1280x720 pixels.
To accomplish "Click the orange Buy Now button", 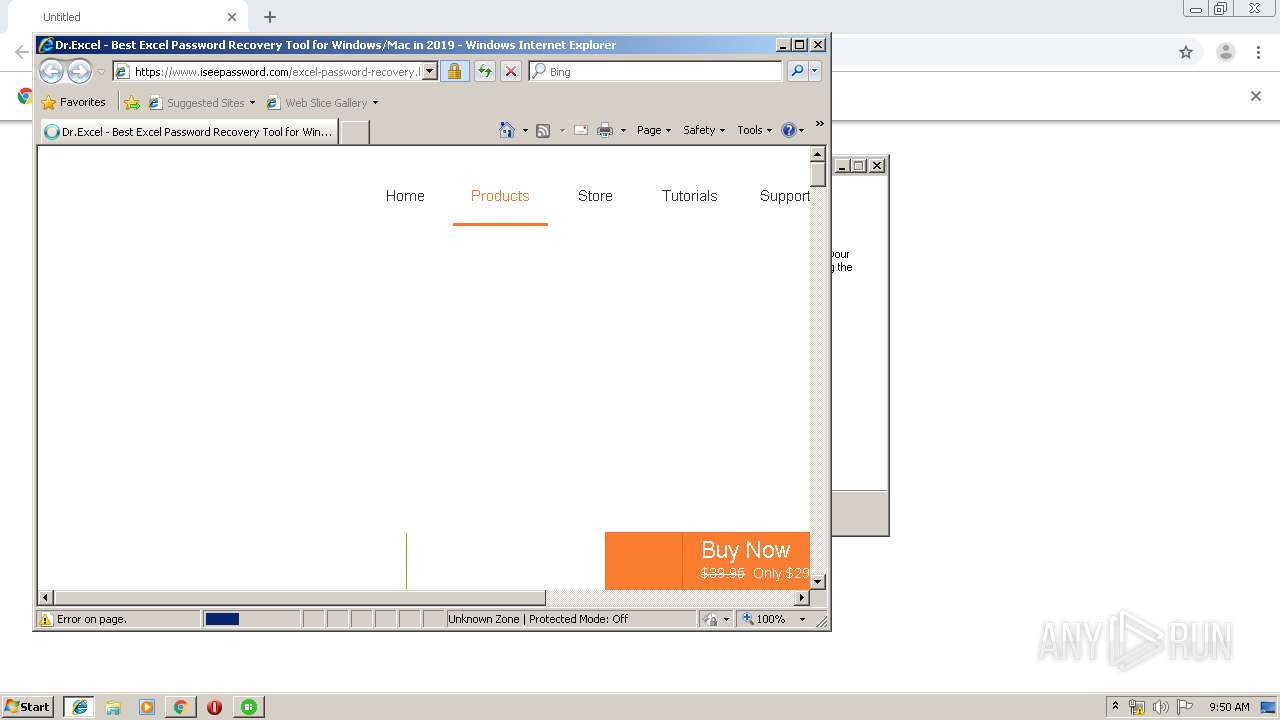I will pos(707,561).
